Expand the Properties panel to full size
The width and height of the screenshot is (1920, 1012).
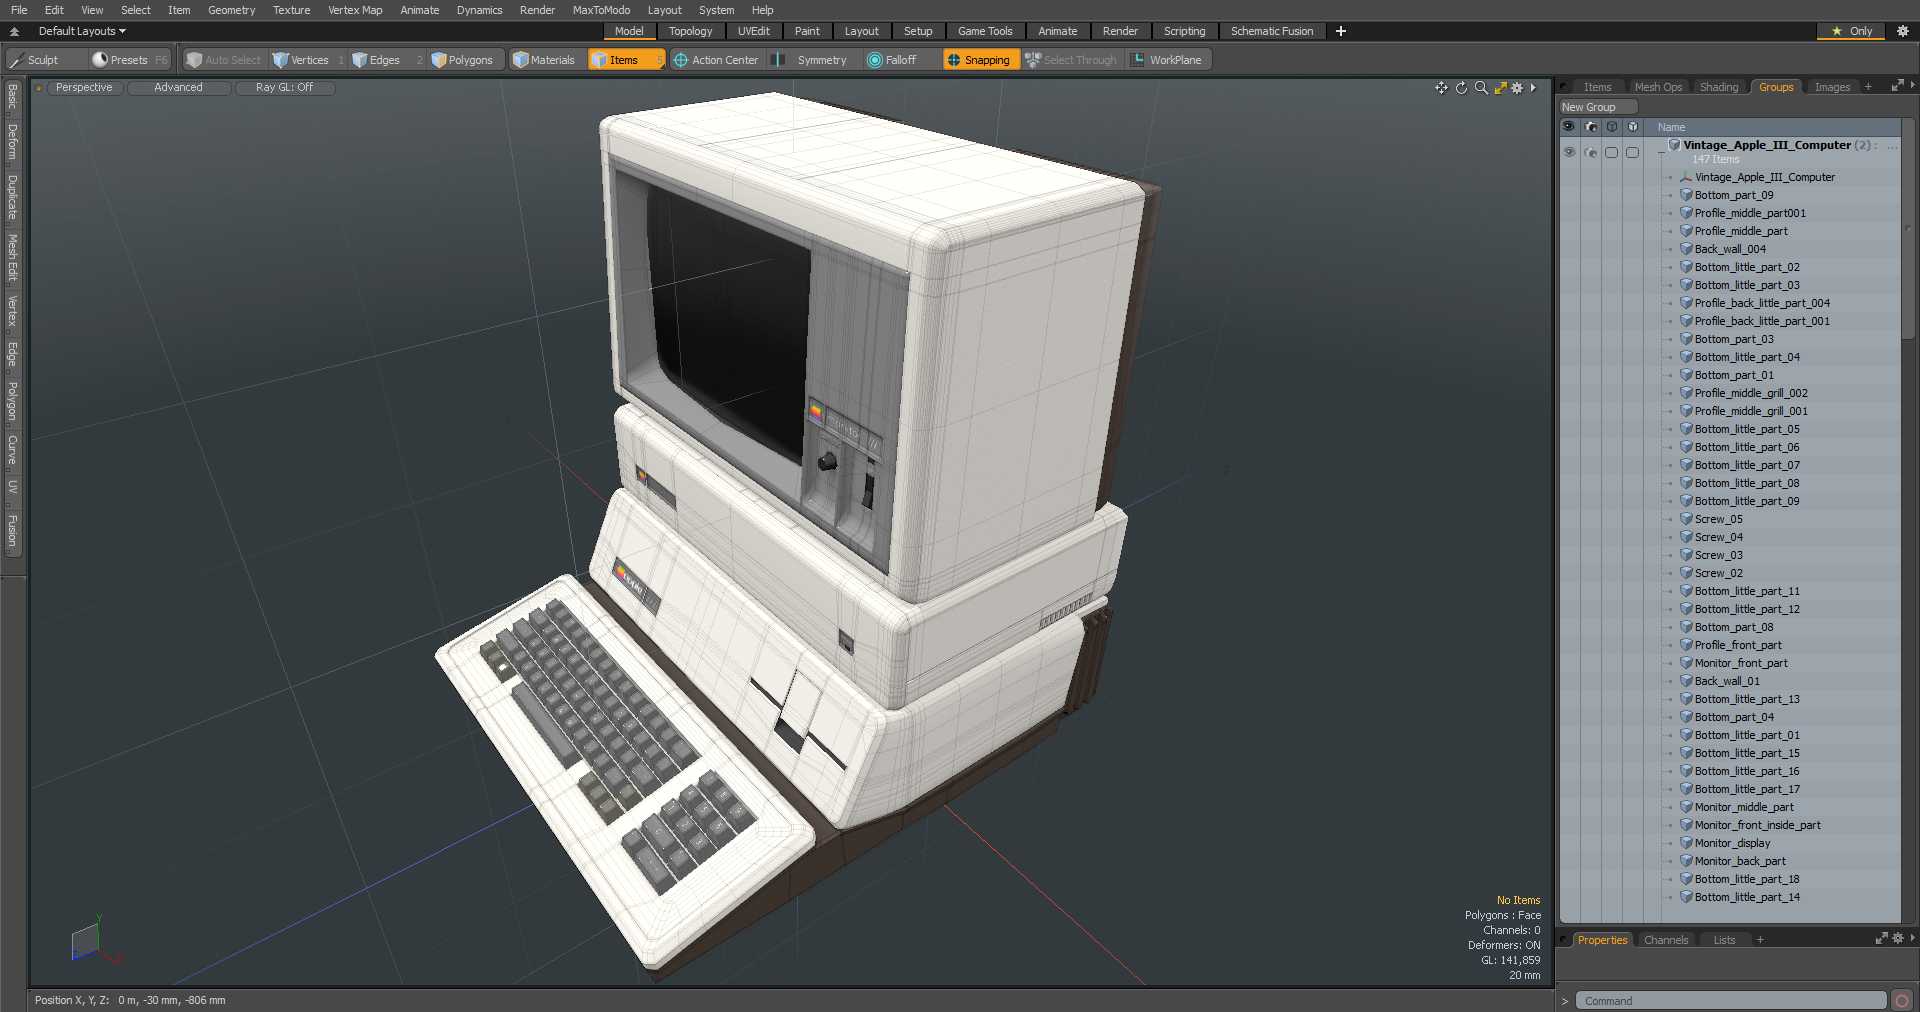click(x=1881, y=939)
